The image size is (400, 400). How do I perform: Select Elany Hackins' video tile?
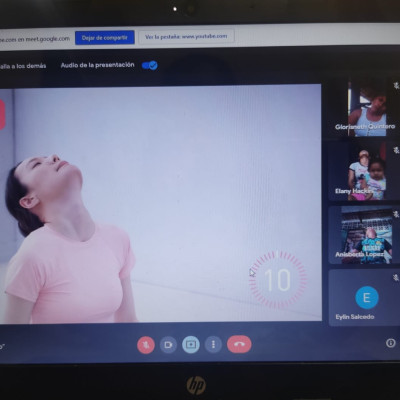(x=364, y=172)
